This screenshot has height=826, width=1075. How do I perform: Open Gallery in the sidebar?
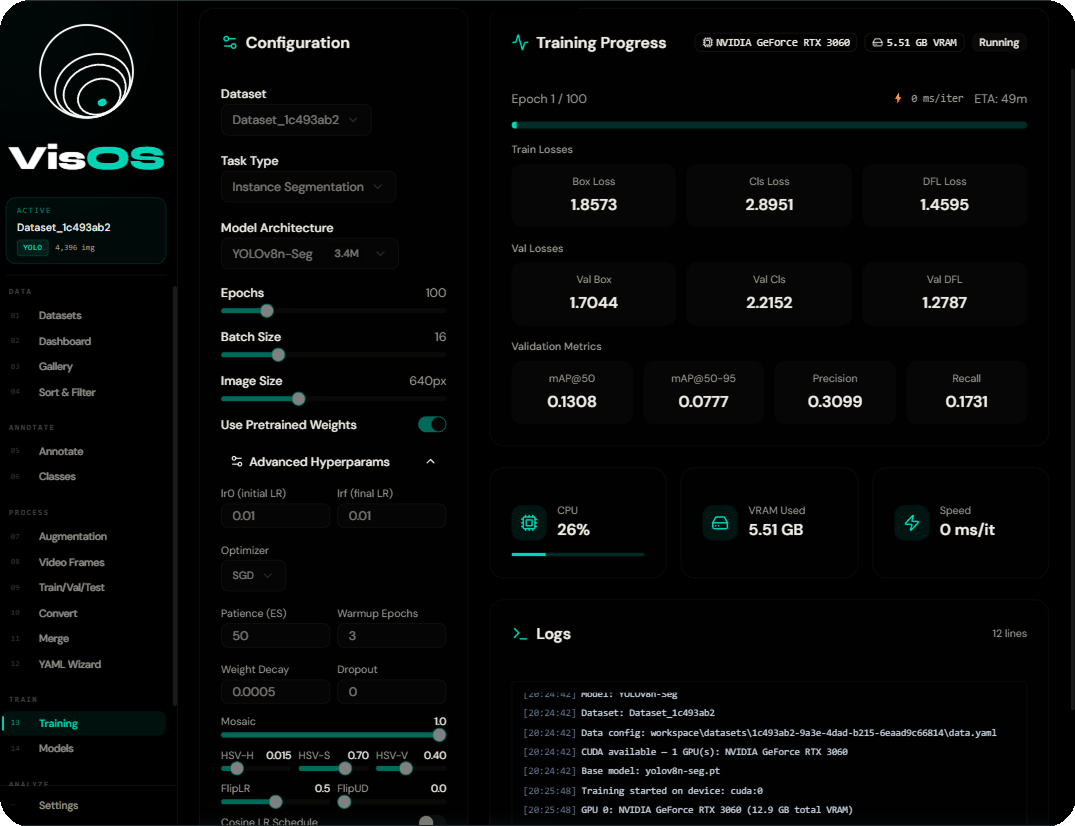(56, 367)
